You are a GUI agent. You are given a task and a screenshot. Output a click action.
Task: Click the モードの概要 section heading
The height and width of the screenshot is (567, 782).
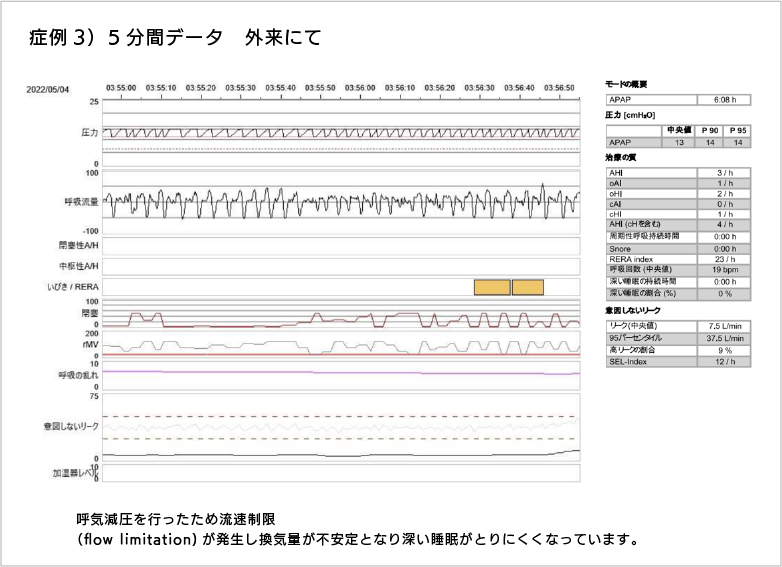tap(626, 84)
